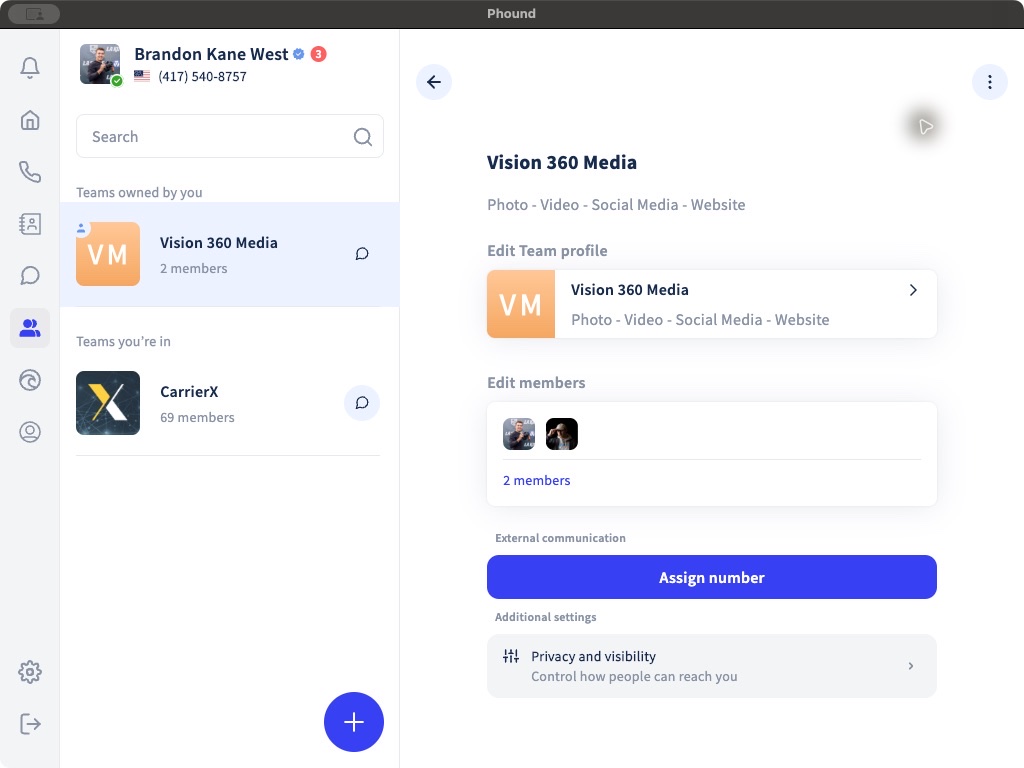Click the red 3 notification badge
The width and height of the screenshot is (1024, 768).
point(318,54)
